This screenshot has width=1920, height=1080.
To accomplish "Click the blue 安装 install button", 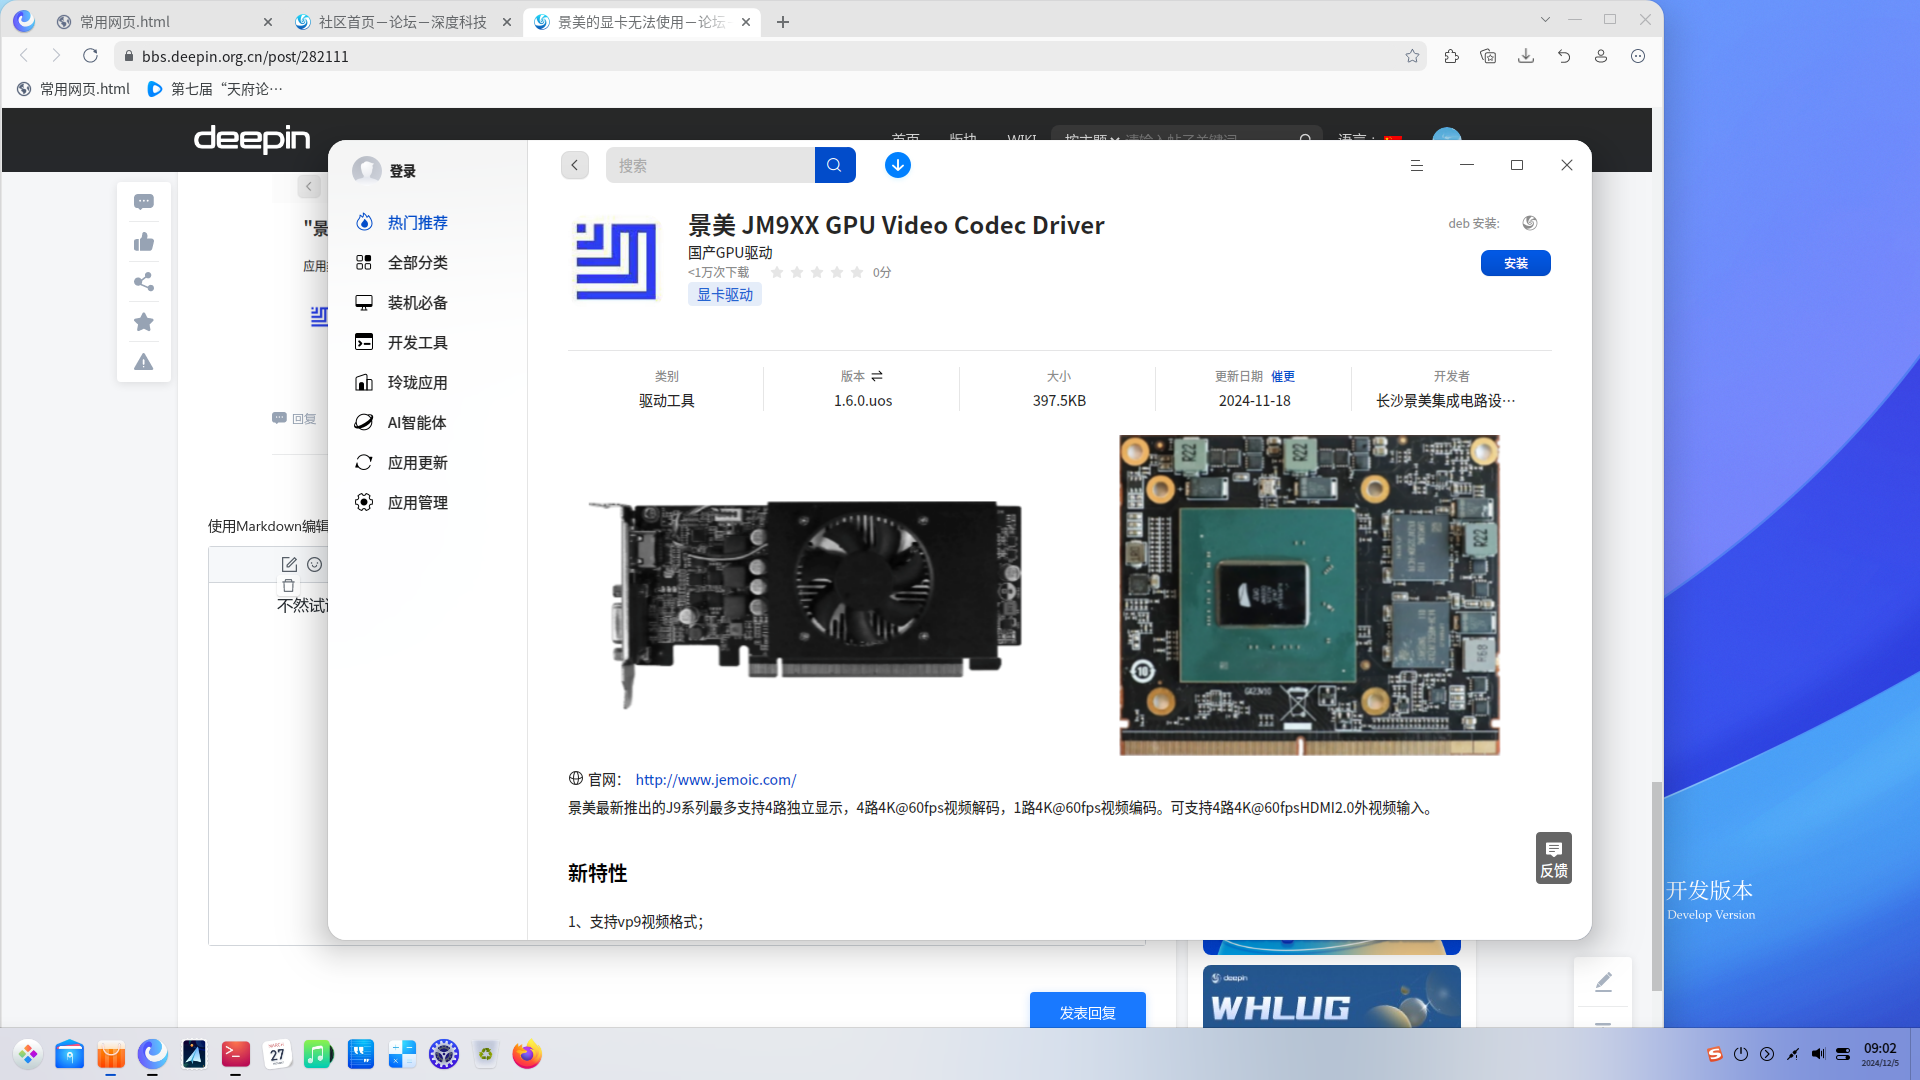I will [x=1515, y=263].
